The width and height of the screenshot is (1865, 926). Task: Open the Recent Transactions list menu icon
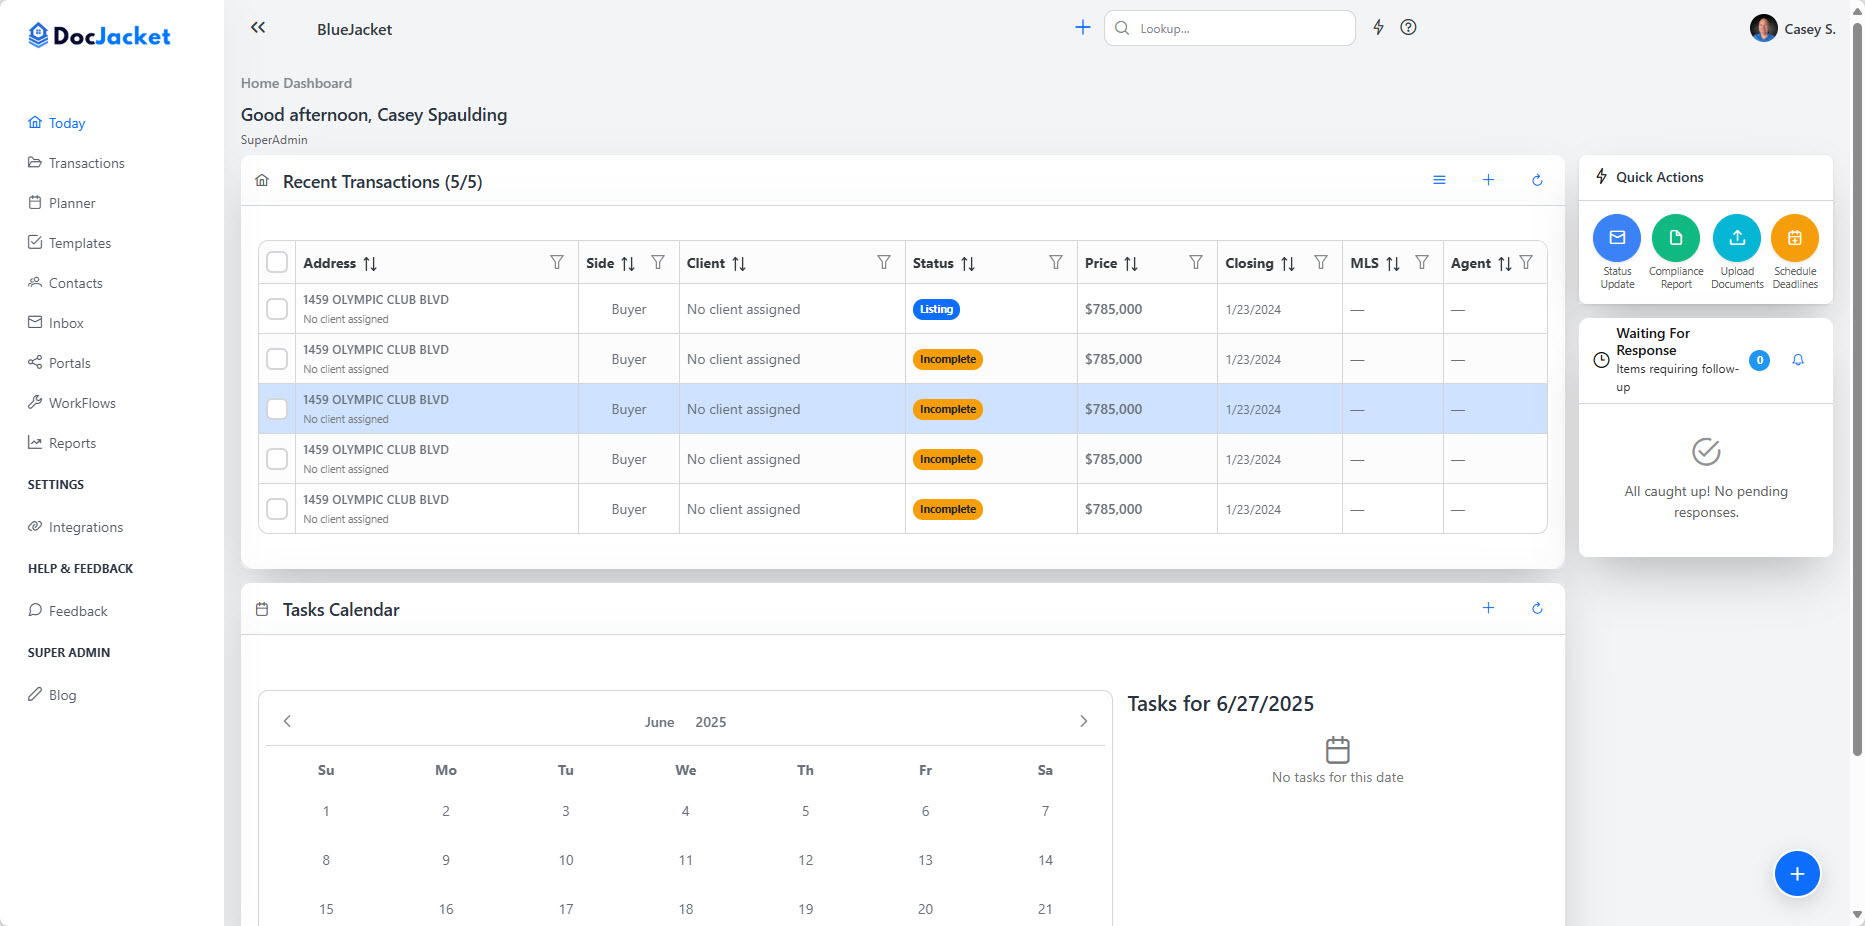(x=1439, y=180)
